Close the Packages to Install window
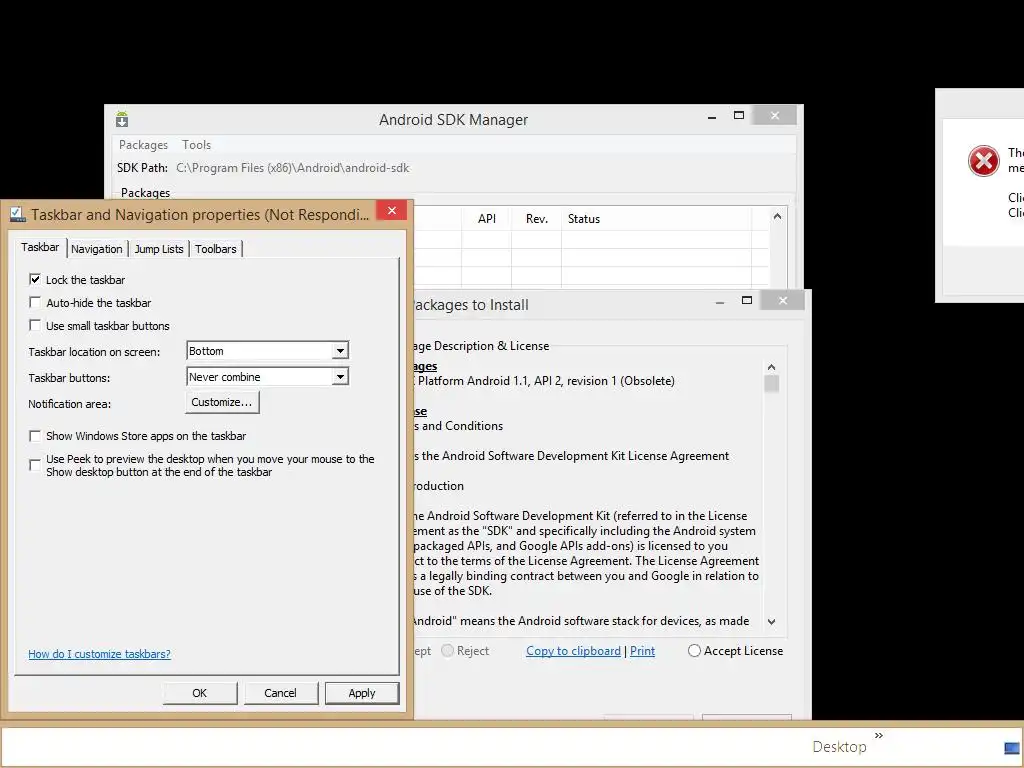 (782, 300)
